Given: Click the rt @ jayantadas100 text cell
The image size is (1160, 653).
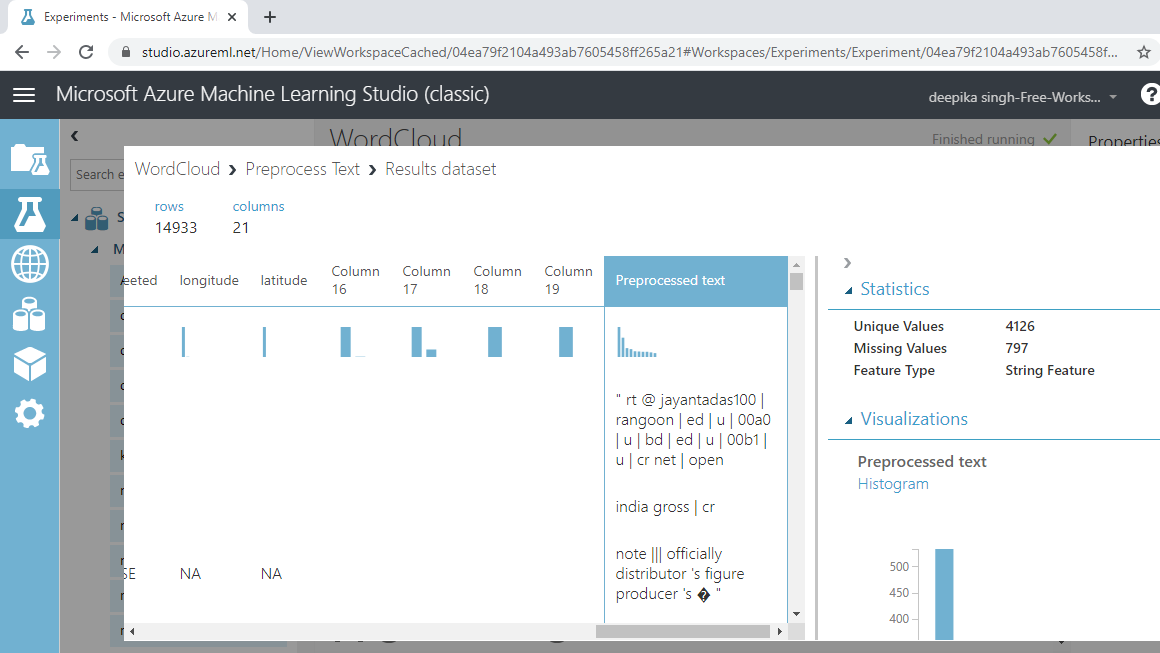Looking at the screenshot, I should point(693,430).
